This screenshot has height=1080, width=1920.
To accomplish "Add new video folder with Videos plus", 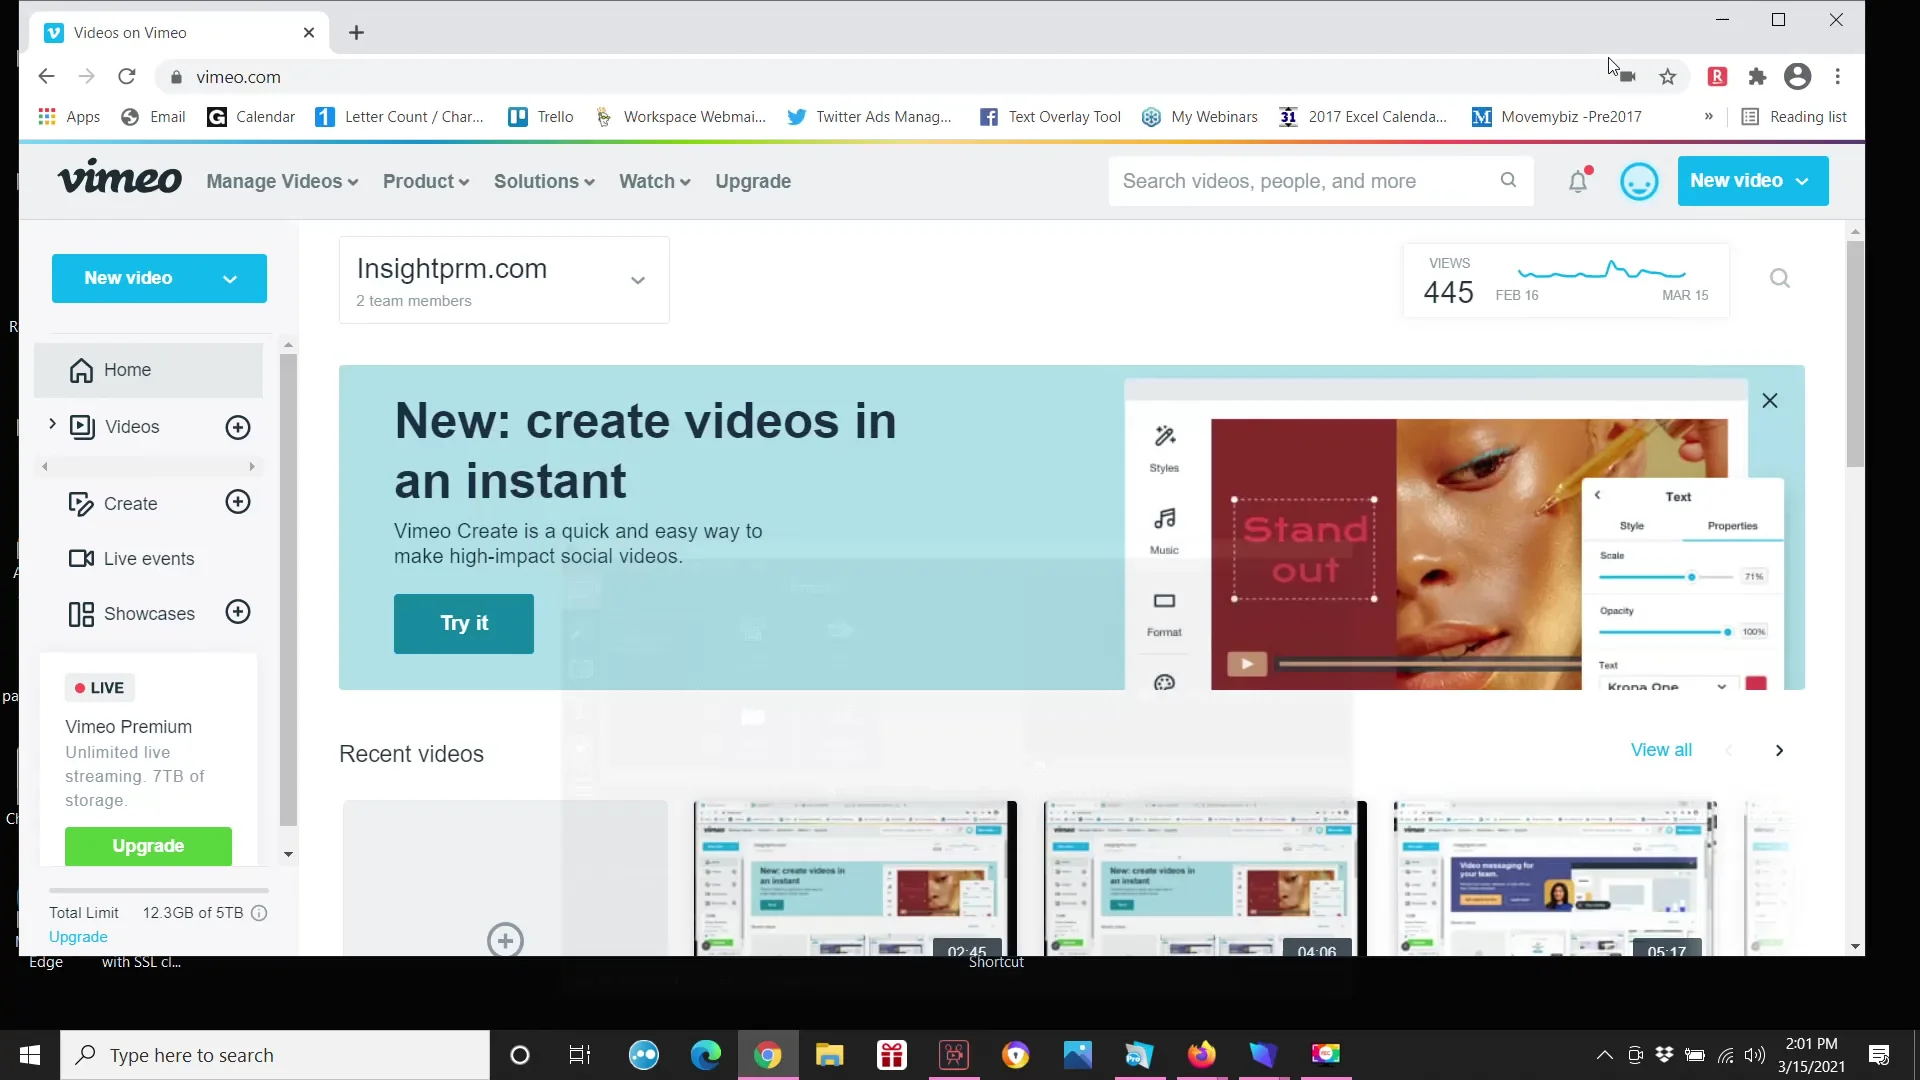I will [238, 427].
